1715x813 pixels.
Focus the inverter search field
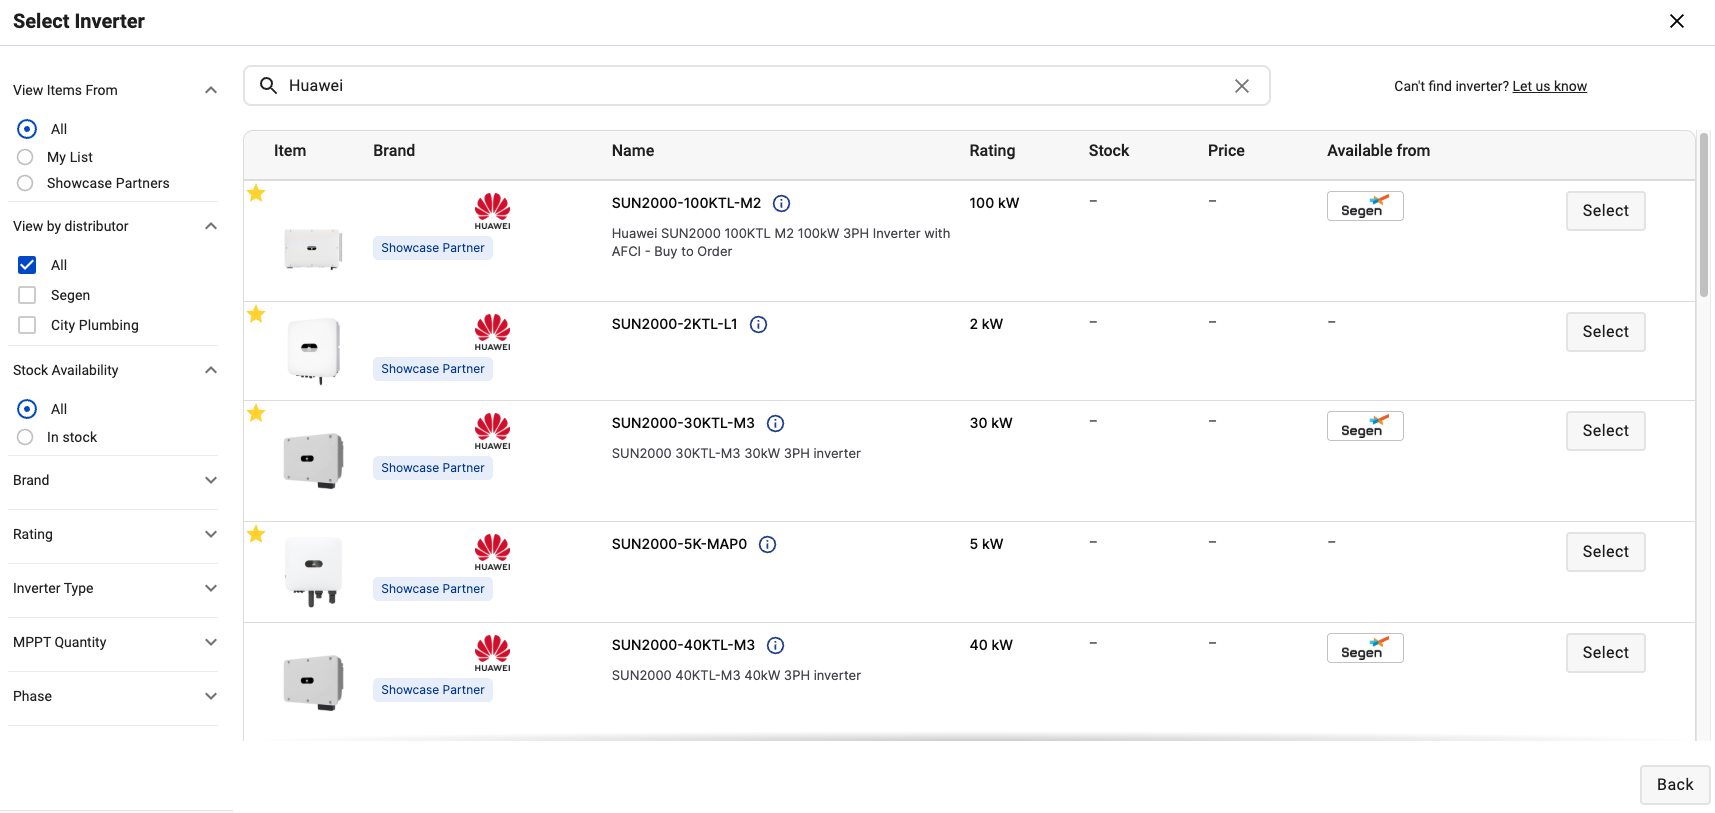pos(757,86)
